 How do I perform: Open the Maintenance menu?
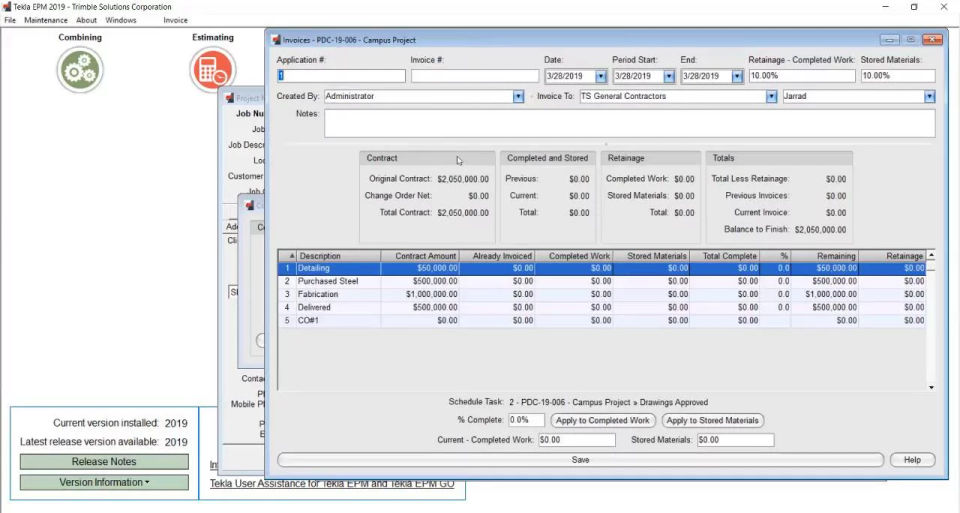pyautogui.click(x=46, y=20)
